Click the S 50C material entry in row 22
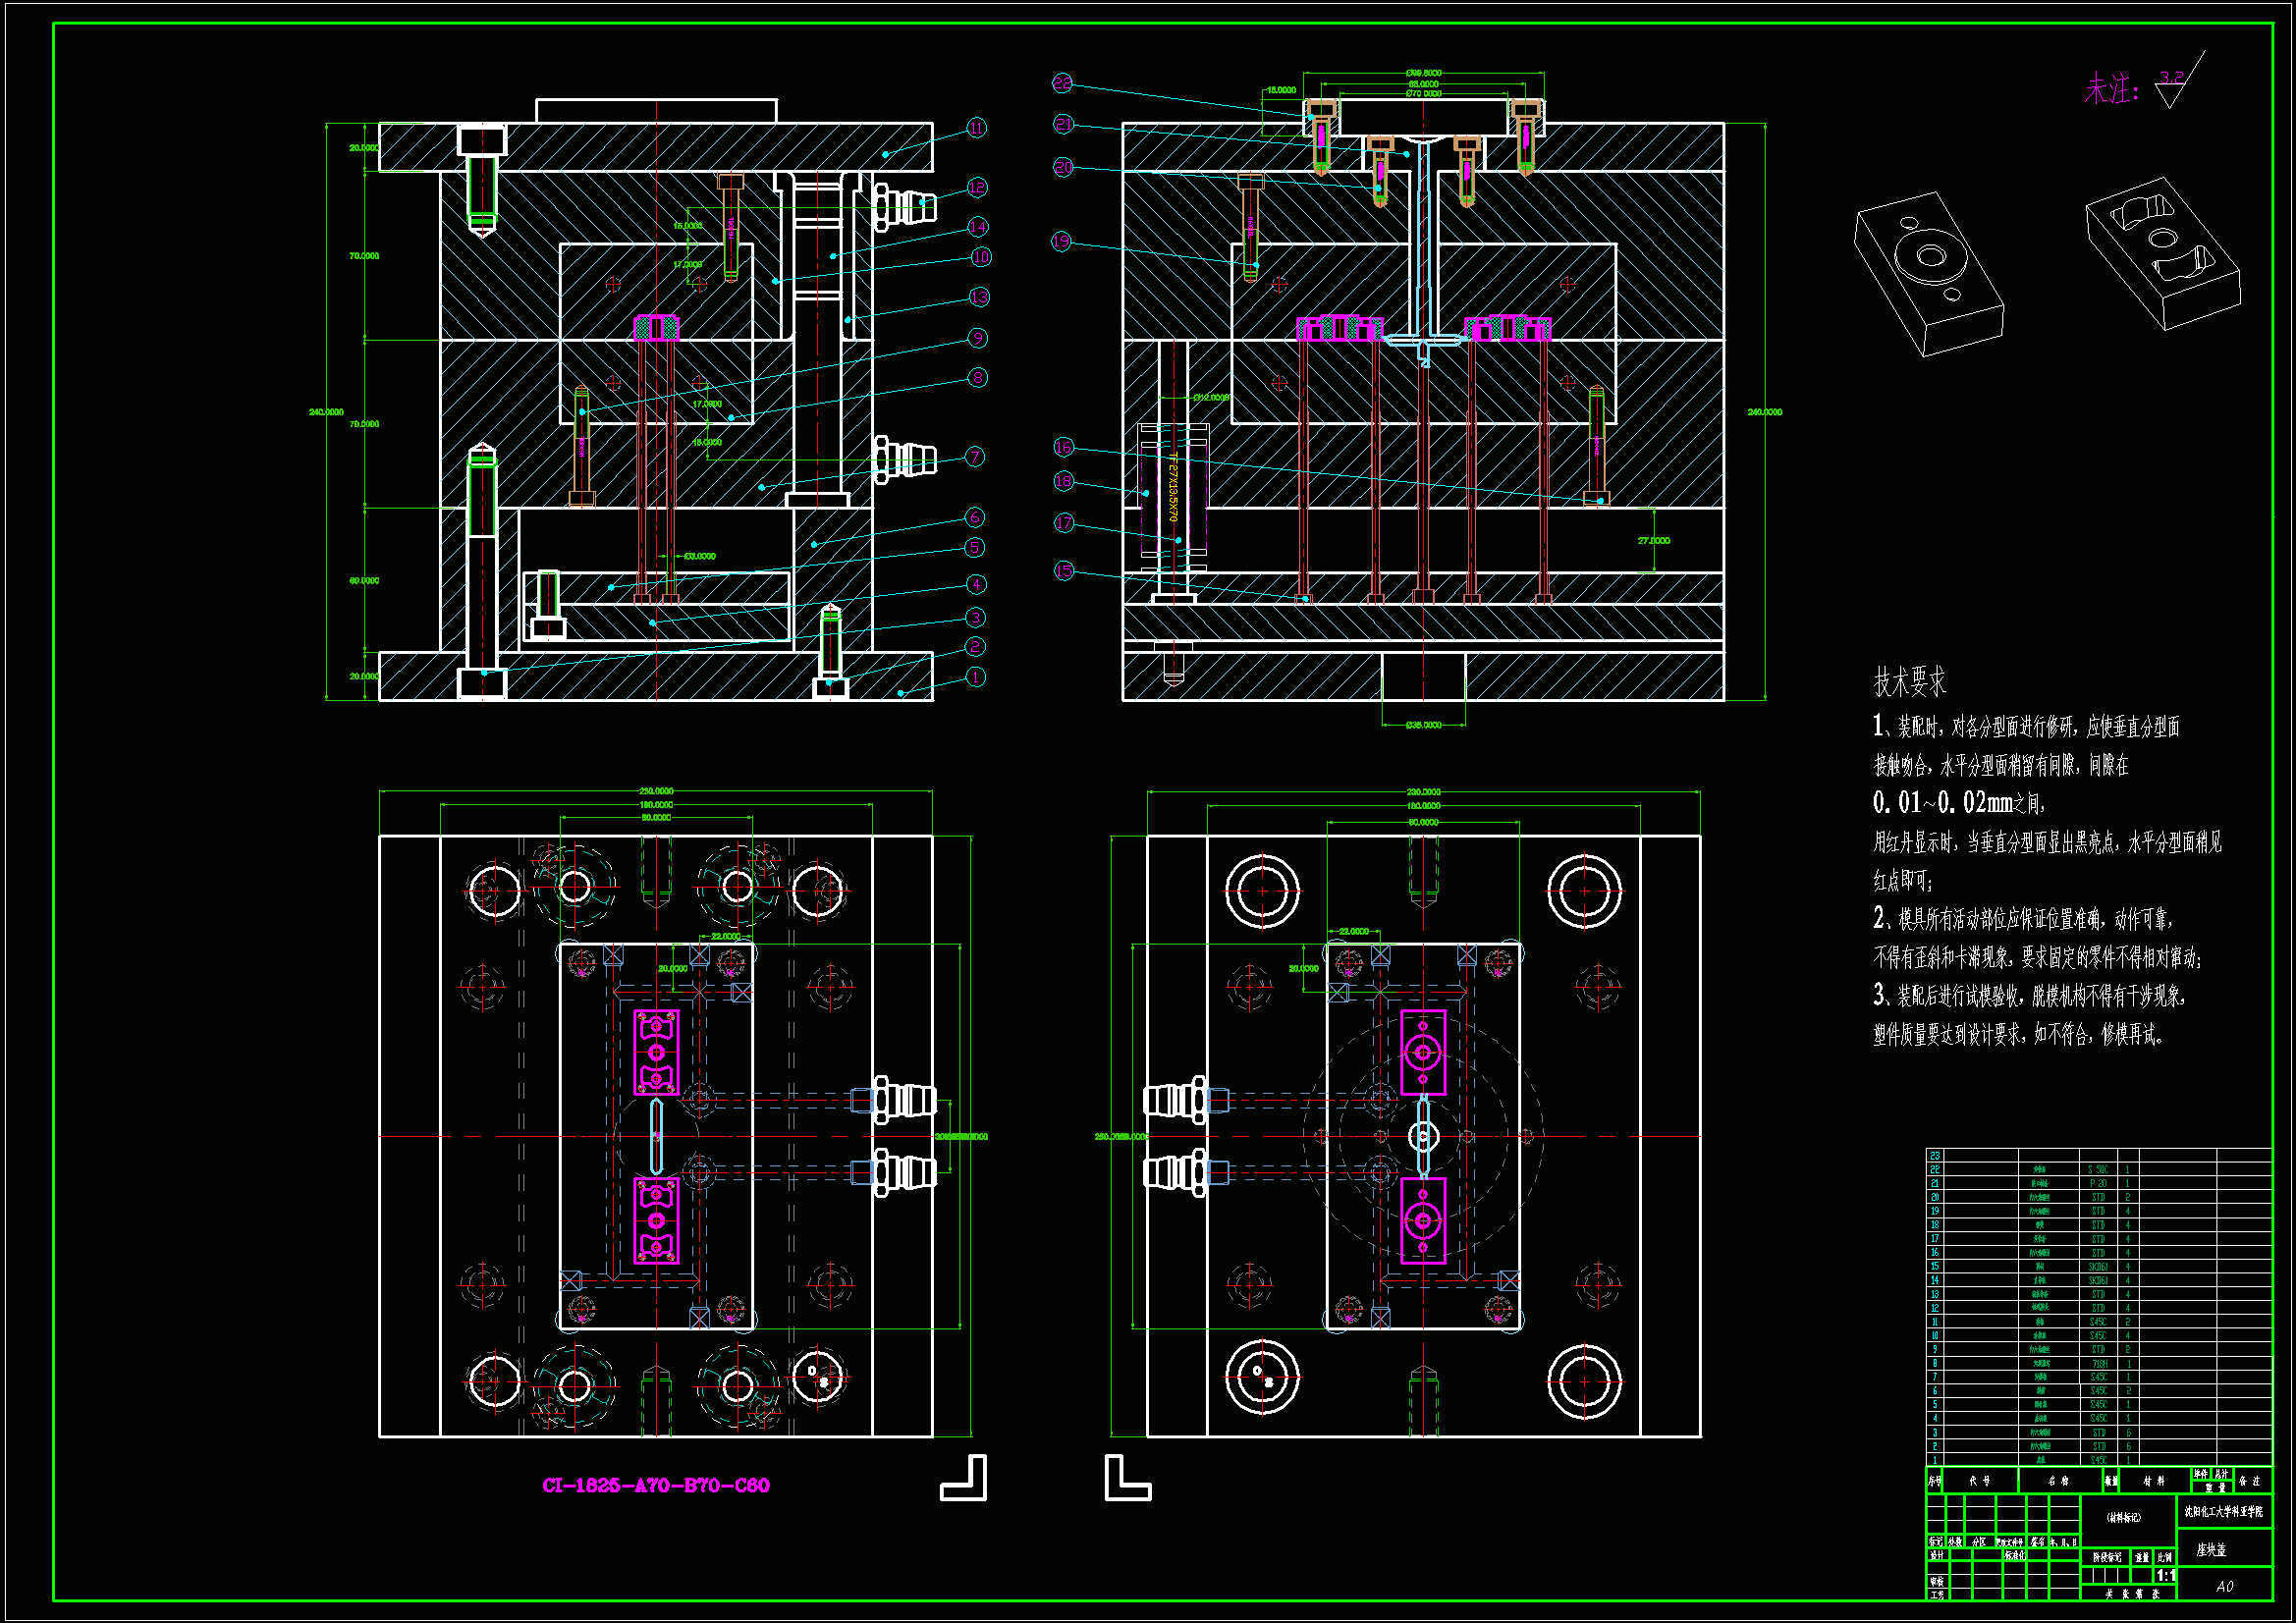 point(2098,1169)
